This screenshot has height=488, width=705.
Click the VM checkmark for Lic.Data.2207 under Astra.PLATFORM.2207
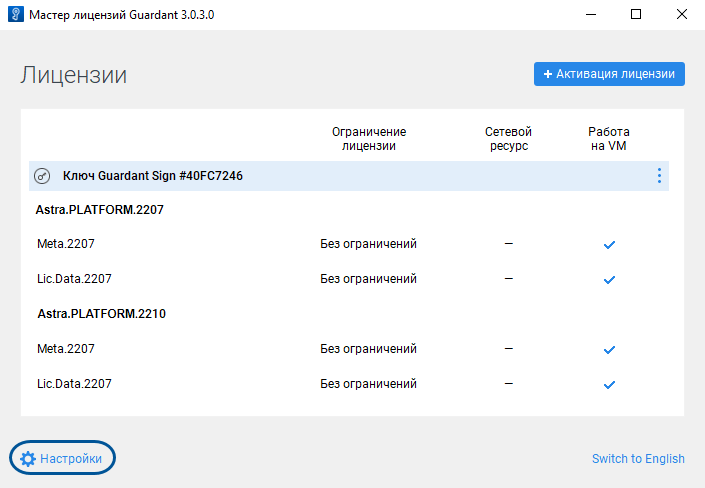[x=609, y=279]
